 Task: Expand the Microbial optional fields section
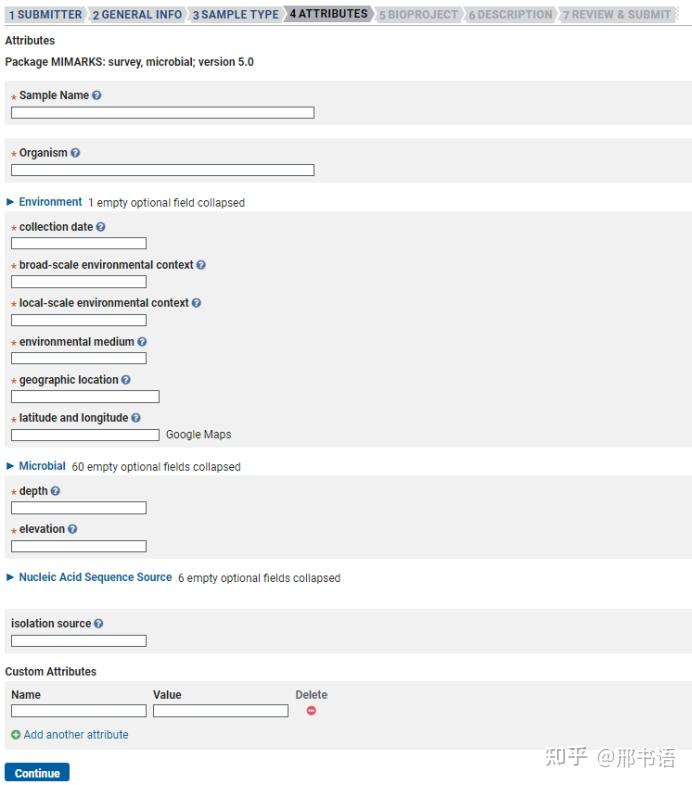coord(41,466)
